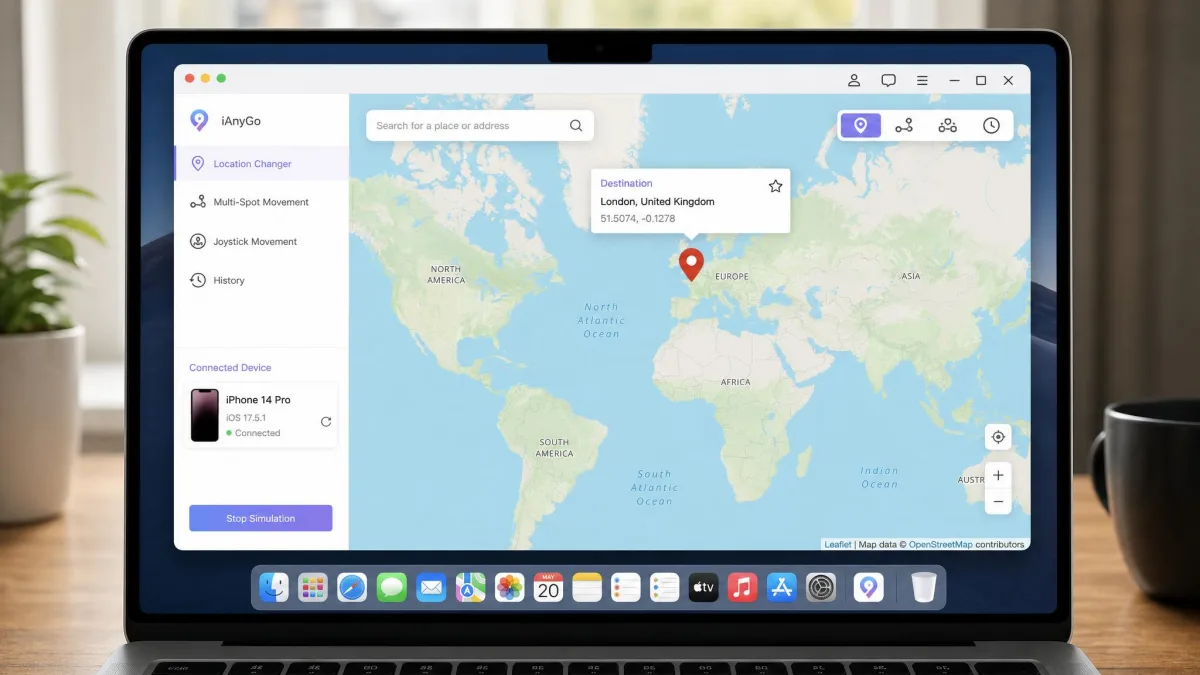Select Location Changer in the sidebar

tap(261, 164)
